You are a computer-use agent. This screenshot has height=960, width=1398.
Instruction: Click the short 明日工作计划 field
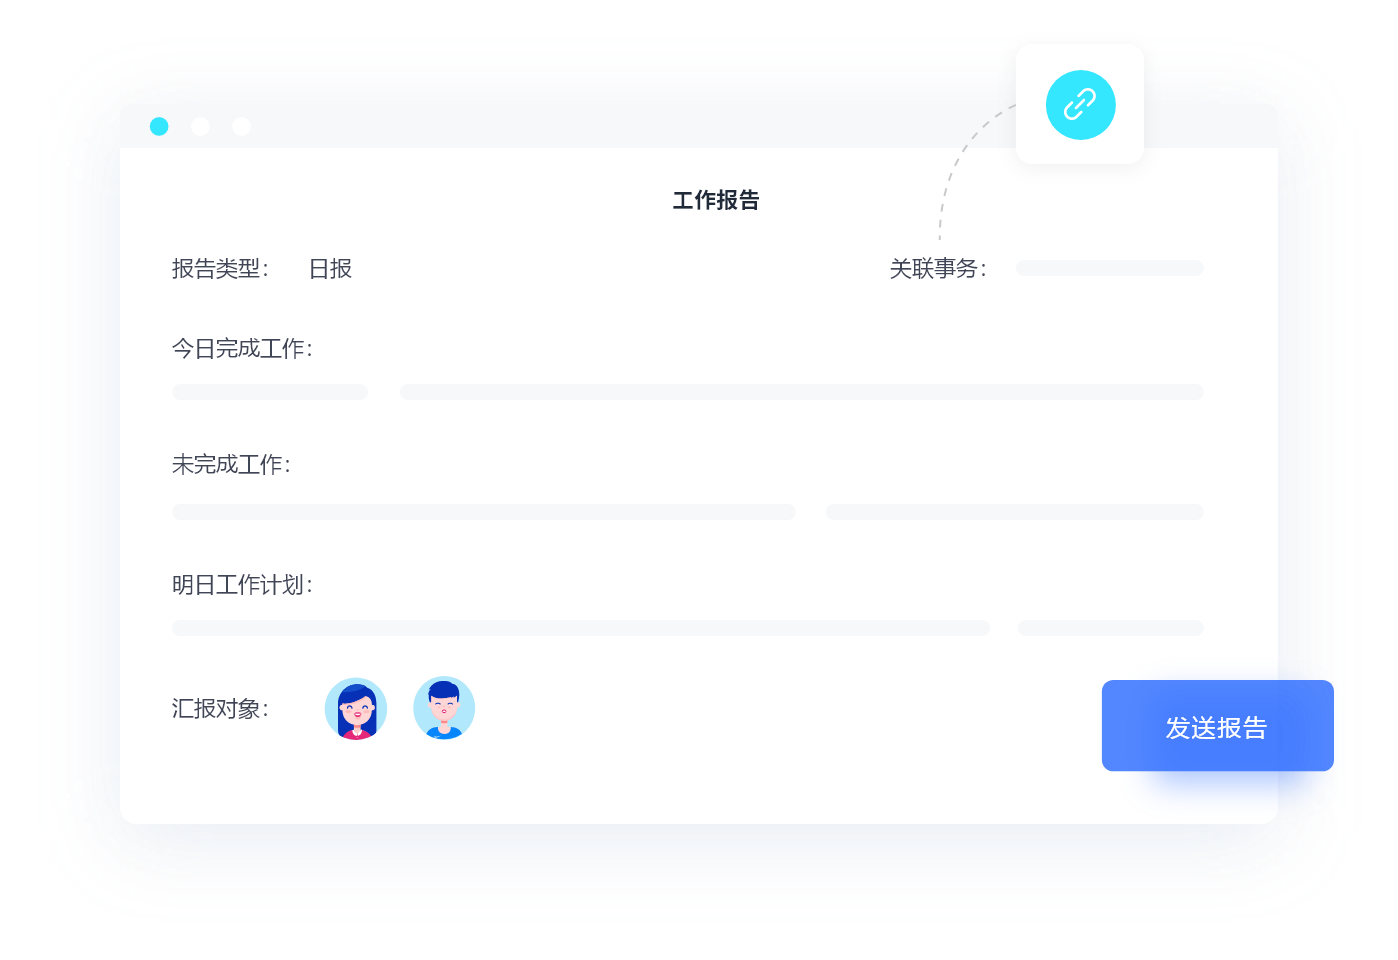(x=1110, y=628)
